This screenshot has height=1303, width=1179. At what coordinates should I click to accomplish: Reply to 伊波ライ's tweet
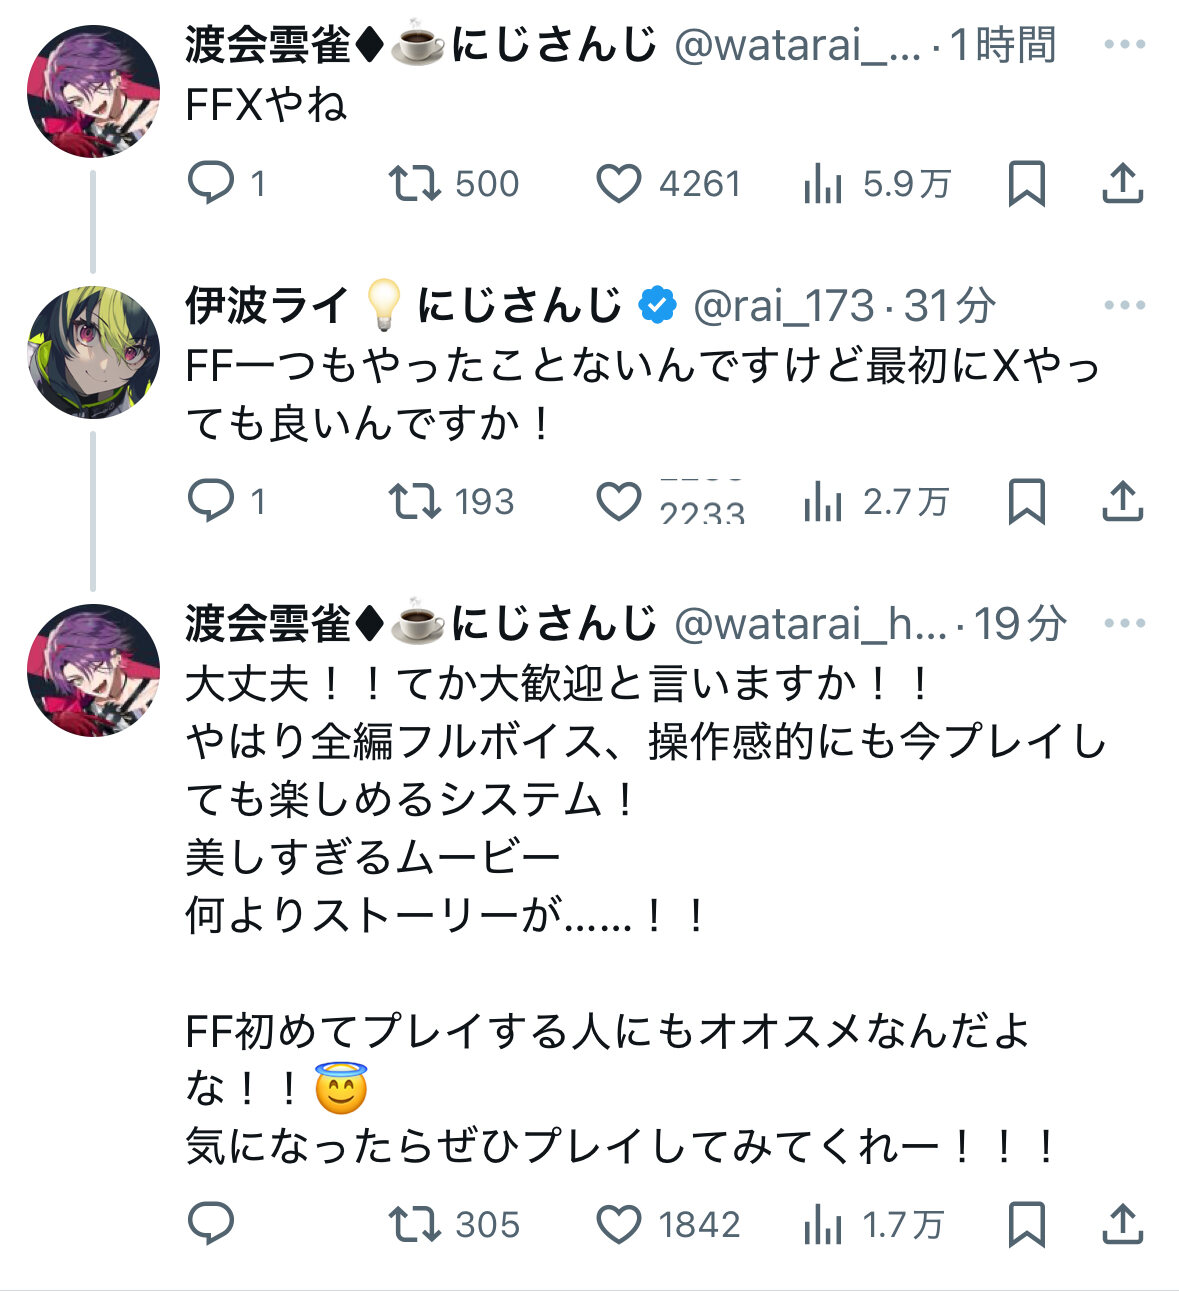tap(211, 501)
